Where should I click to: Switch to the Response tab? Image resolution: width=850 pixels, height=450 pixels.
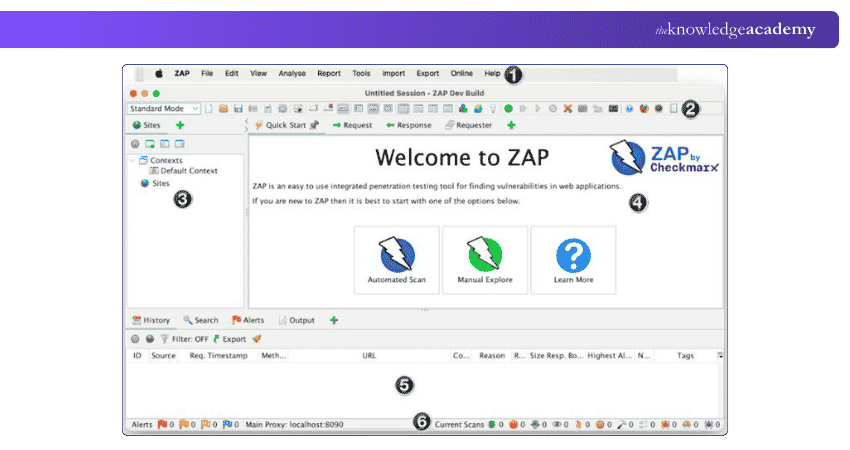[409, 125]
